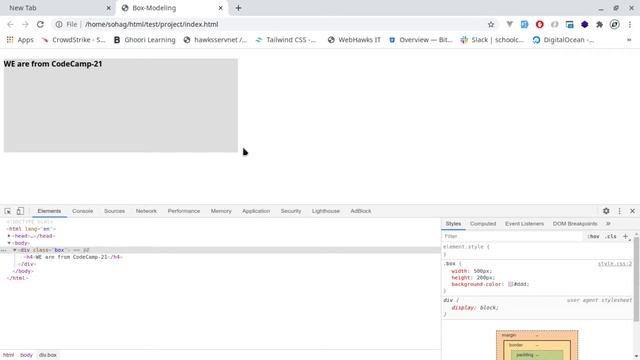
Task: Toggle the device toolbar icon in DevTools
Action: coord(20,211)
